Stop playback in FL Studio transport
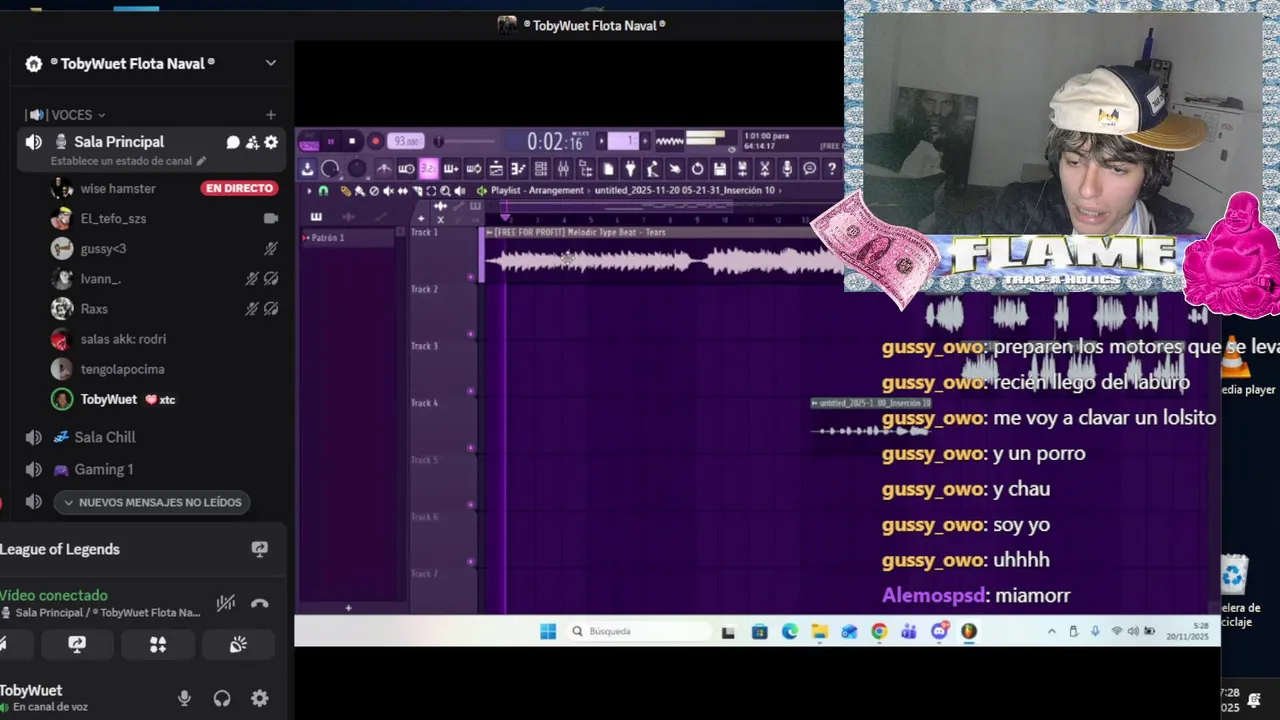 pyautogui.click(x=352, y=141)
